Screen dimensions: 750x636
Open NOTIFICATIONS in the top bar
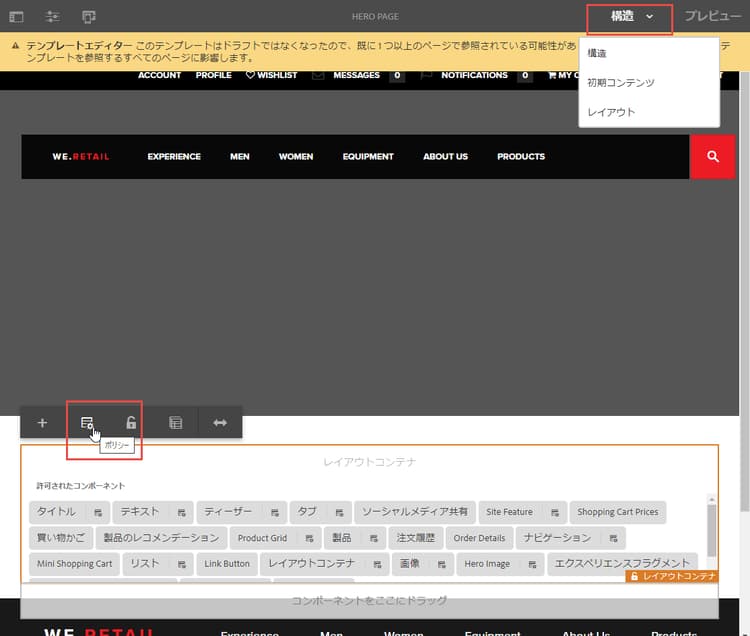pos(474,75)
